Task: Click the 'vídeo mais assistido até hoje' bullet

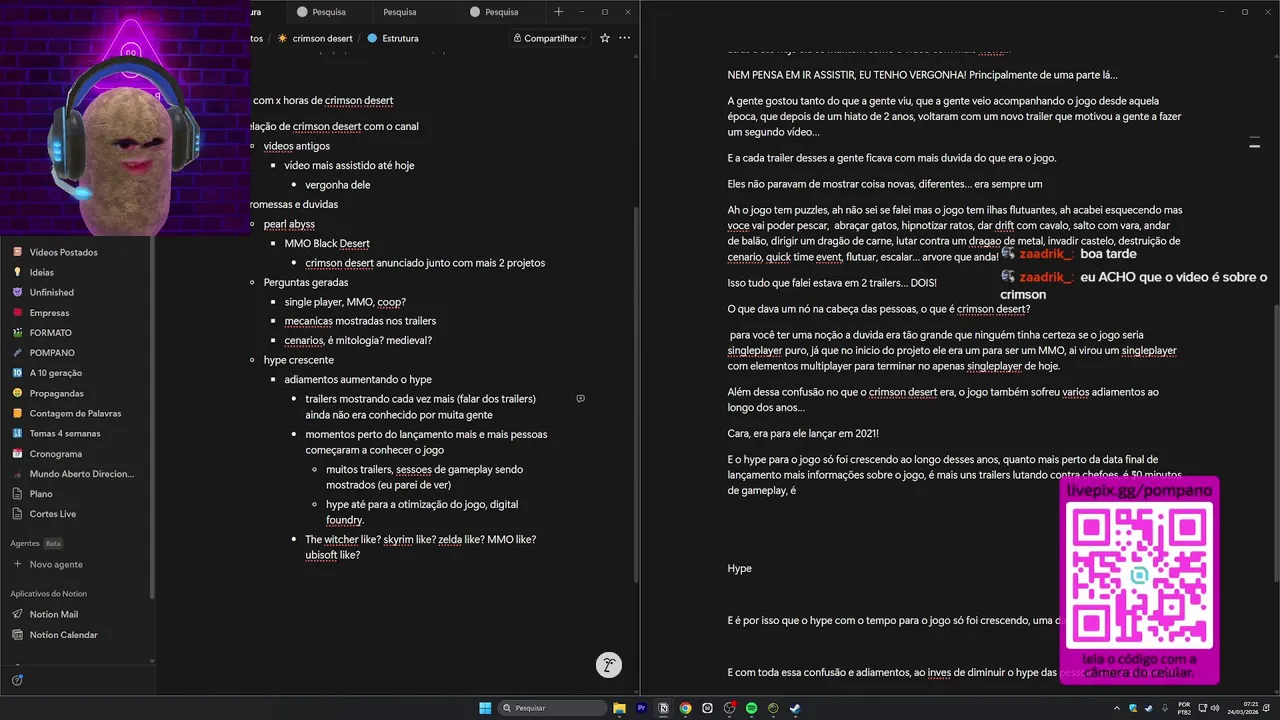Action: point(349,165)
